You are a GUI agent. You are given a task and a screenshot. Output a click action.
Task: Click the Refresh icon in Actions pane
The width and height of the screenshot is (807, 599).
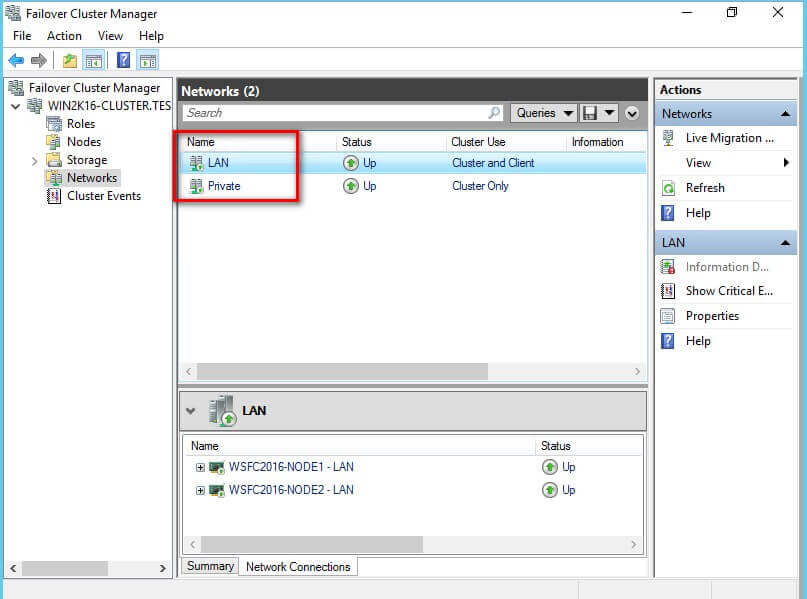pyautogui.click(x=668, y=188)
